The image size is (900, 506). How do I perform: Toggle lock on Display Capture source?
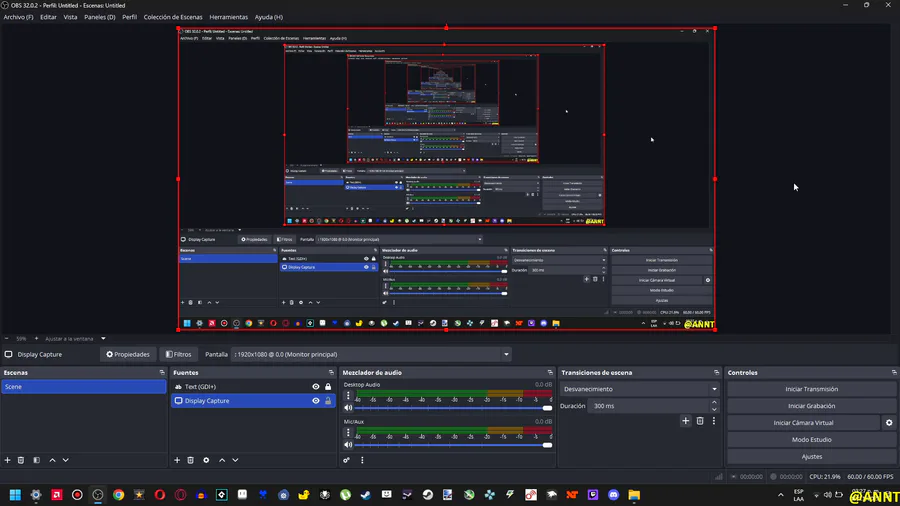click(328, 401)
